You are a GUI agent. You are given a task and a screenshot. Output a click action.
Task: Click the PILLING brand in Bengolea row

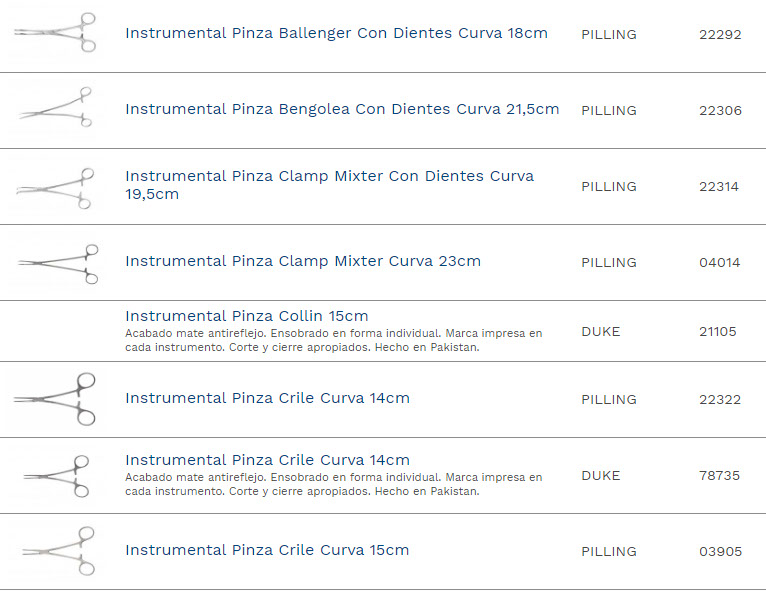608,110
